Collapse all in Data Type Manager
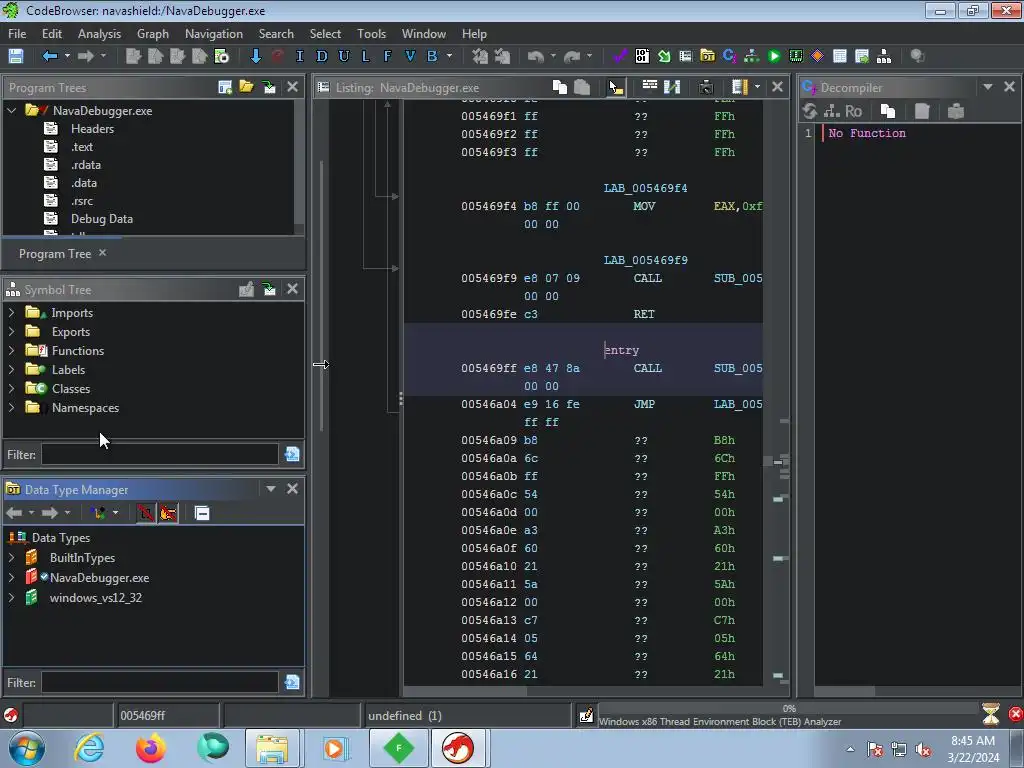Image resolution: width=1024 pixels, height=768 pixels. pyautogui.click(x=202, y=513)
